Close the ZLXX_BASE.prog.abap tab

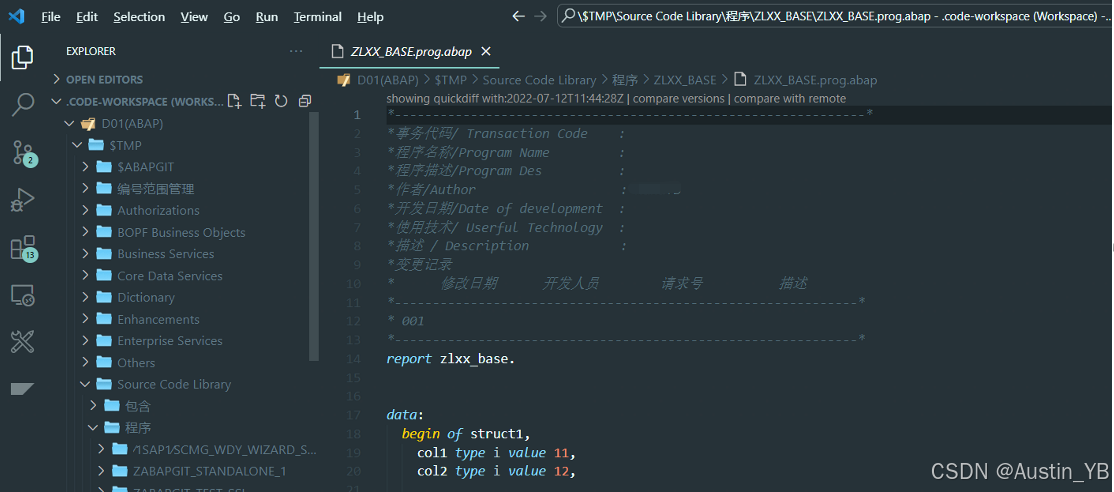[x=486, y=52]
